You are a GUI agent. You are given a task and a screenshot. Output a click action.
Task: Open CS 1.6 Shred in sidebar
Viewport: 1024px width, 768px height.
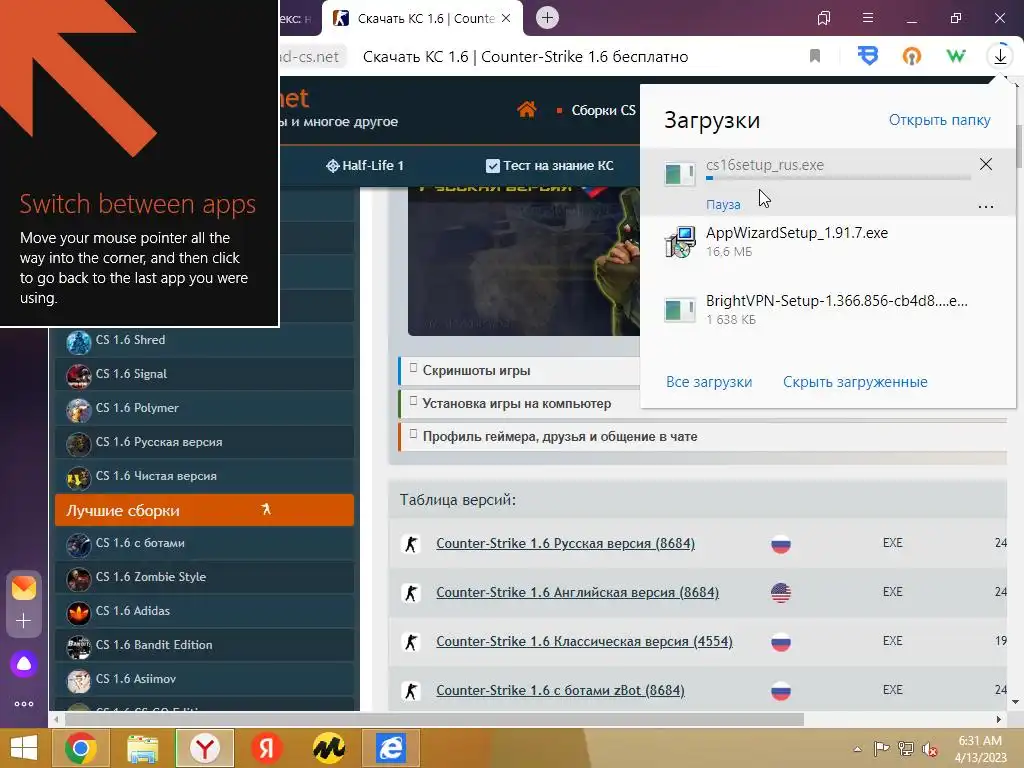[204, 341]
